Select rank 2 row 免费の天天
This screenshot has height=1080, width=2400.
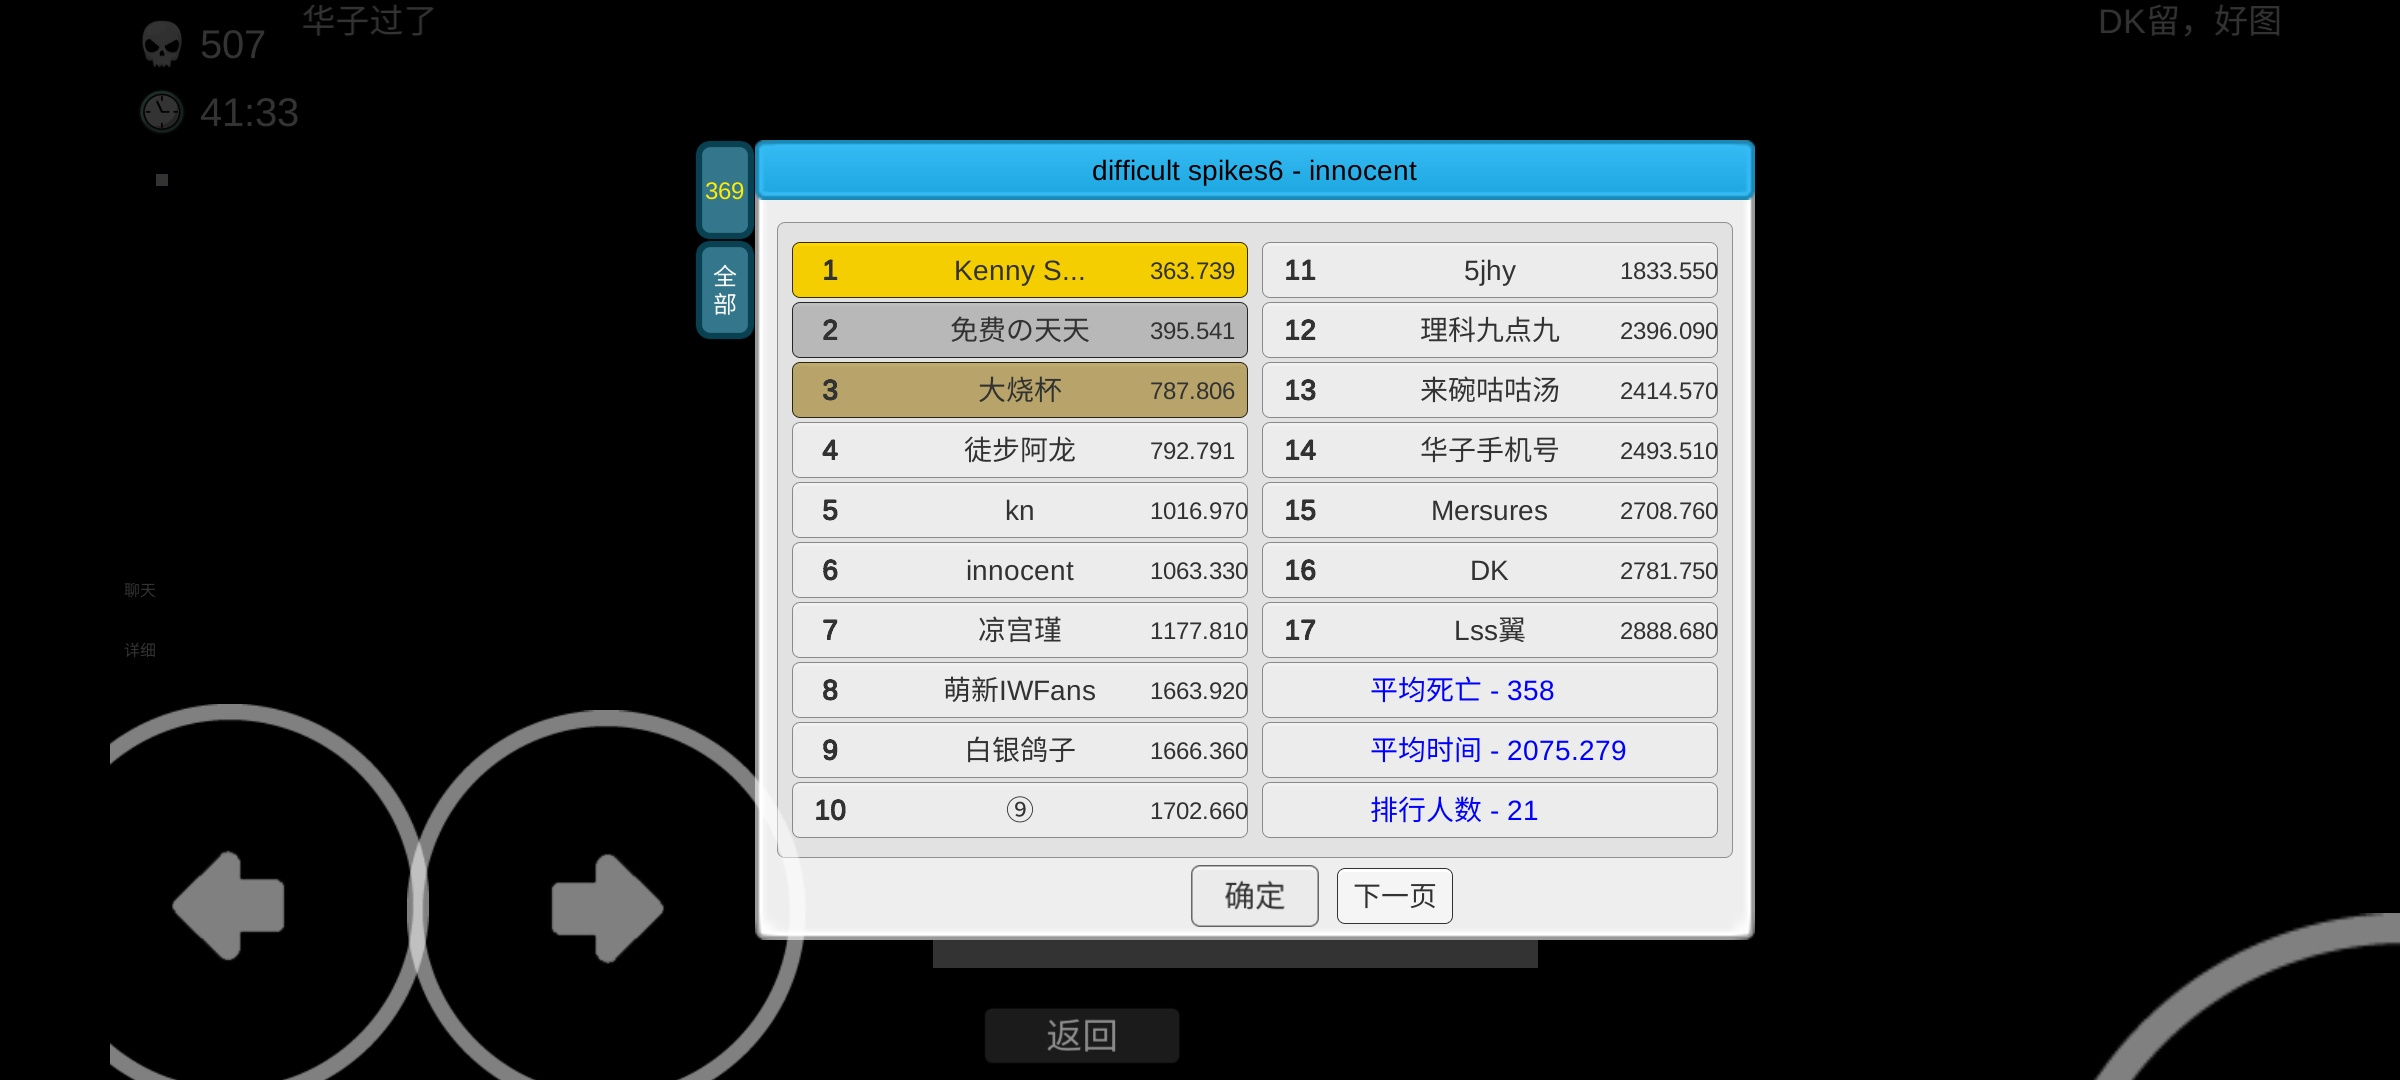pos(1020,330)
